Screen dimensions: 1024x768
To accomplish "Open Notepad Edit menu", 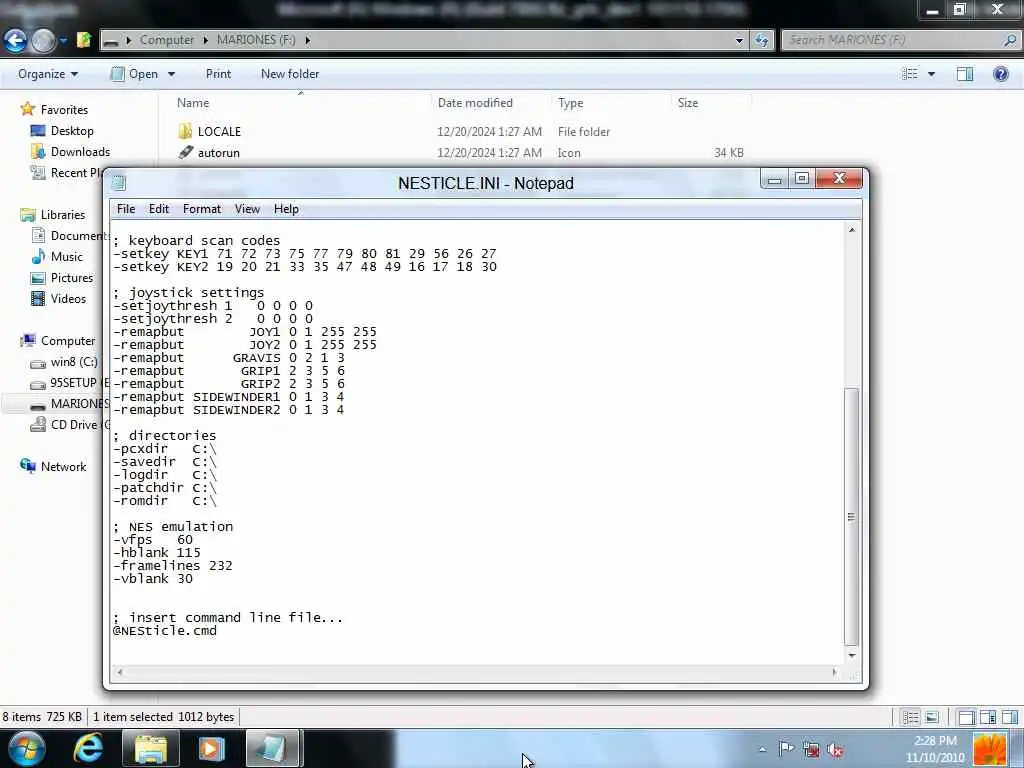I will [159, 209].
